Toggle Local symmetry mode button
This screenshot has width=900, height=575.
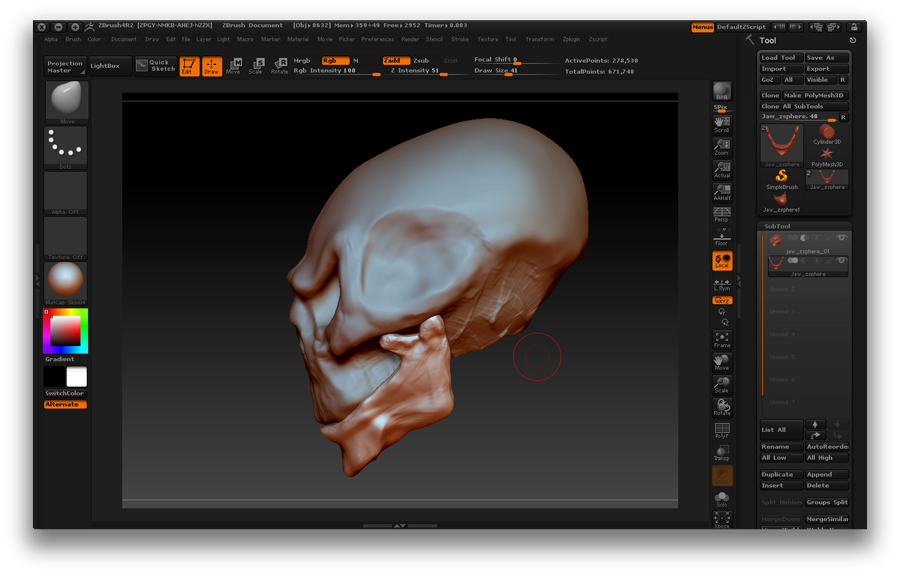point(721,261)
